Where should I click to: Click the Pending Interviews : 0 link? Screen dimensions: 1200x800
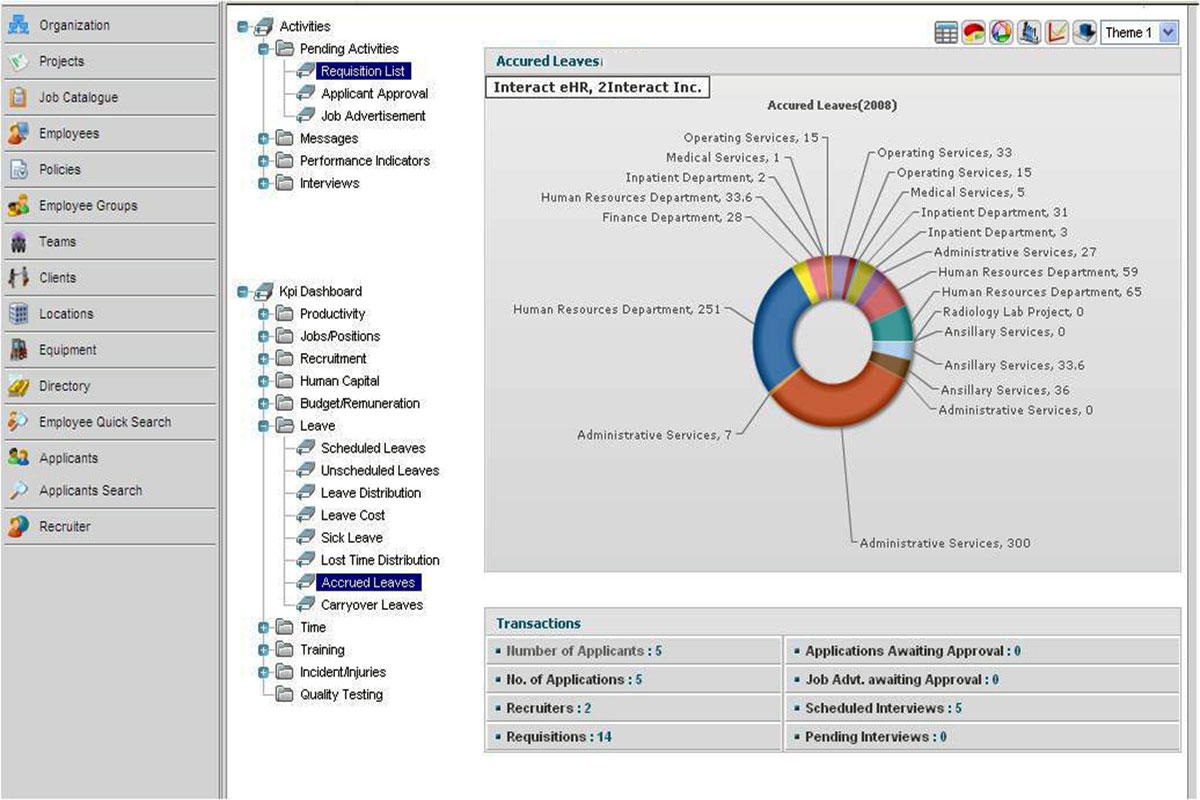point(876,737)
